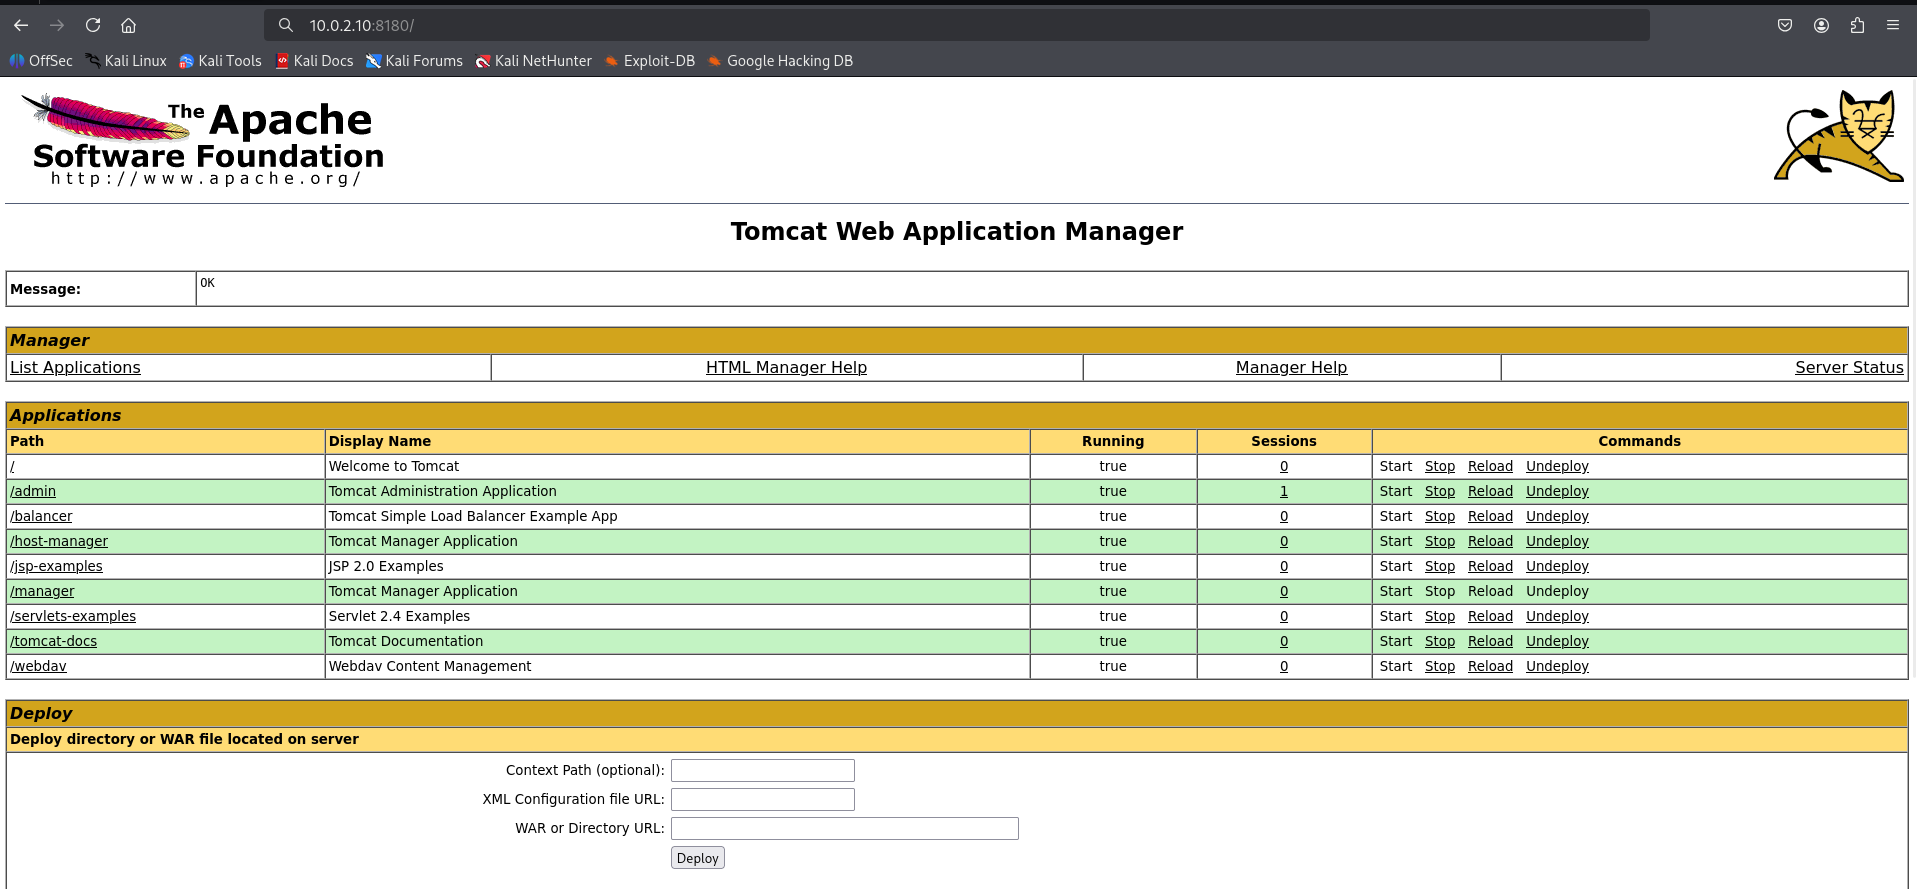Open the /tomcat-docs application path
Viewport: 1917px width, 889px height.
(x=54, y=641)
